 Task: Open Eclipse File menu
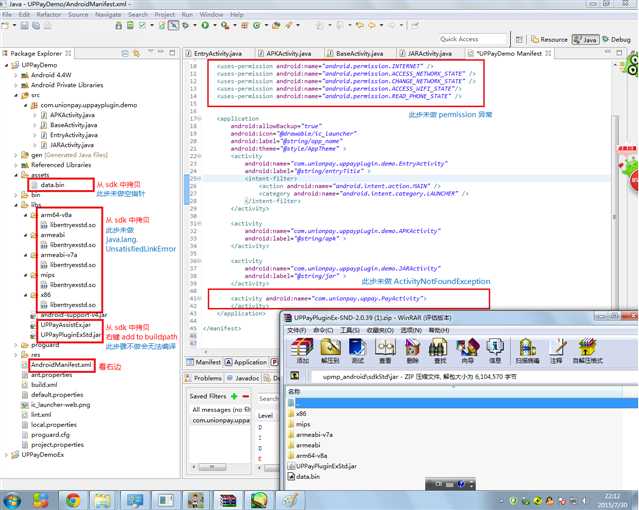click(x=7, y=15)
